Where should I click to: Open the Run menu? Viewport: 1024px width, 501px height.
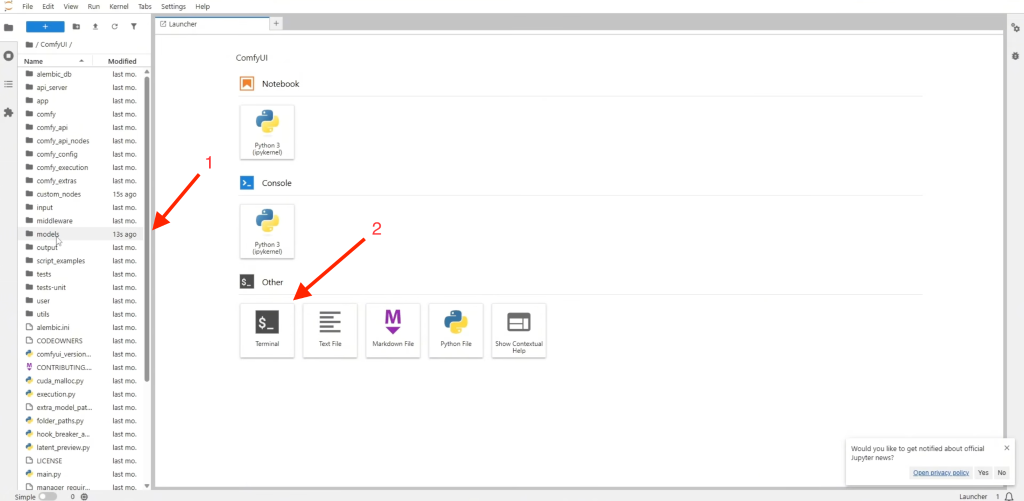(94, 6)
